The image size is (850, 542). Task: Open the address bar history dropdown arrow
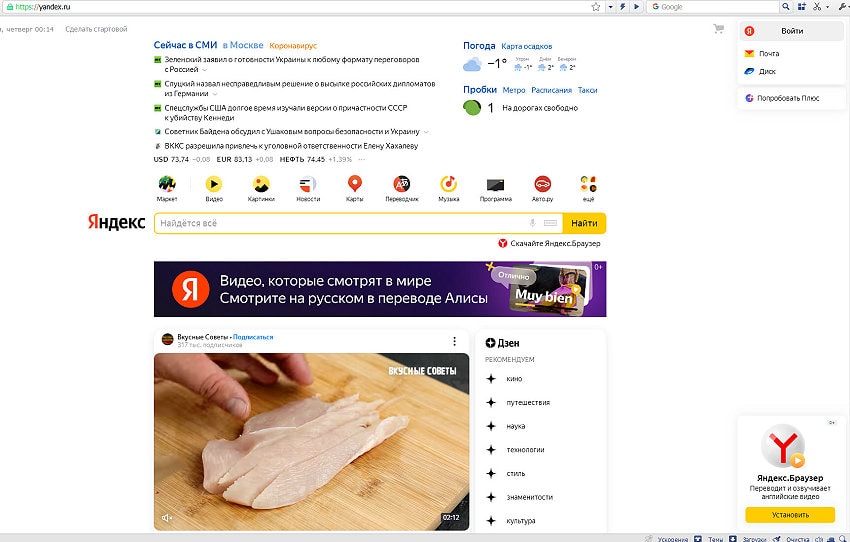pos(610,7)
